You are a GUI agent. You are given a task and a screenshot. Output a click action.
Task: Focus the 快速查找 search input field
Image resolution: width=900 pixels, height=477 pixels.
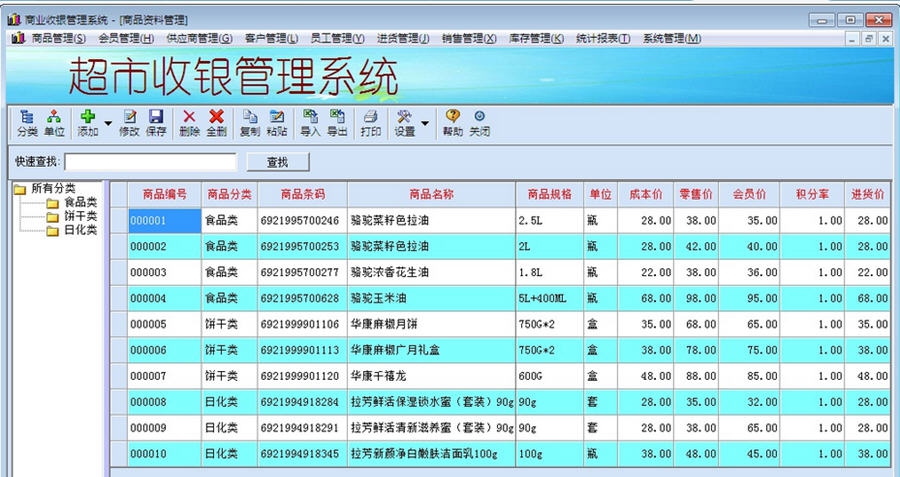pos(150,162)
